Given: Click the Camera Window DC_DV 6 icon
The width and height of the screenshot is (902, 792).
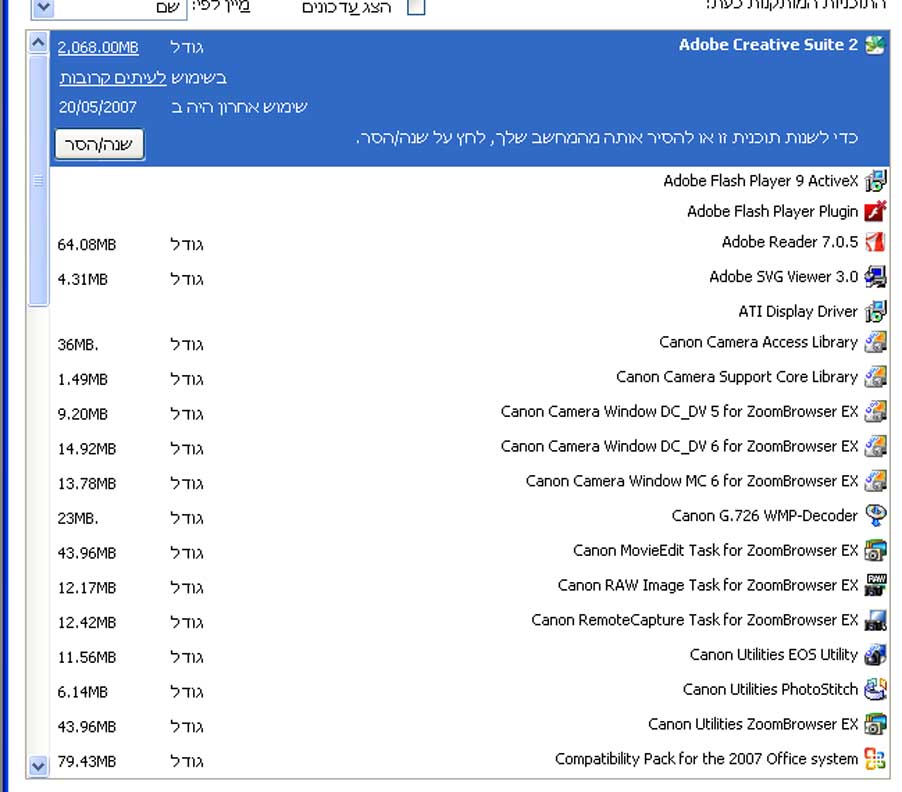Looking at the screenshot, I should 876,446.
